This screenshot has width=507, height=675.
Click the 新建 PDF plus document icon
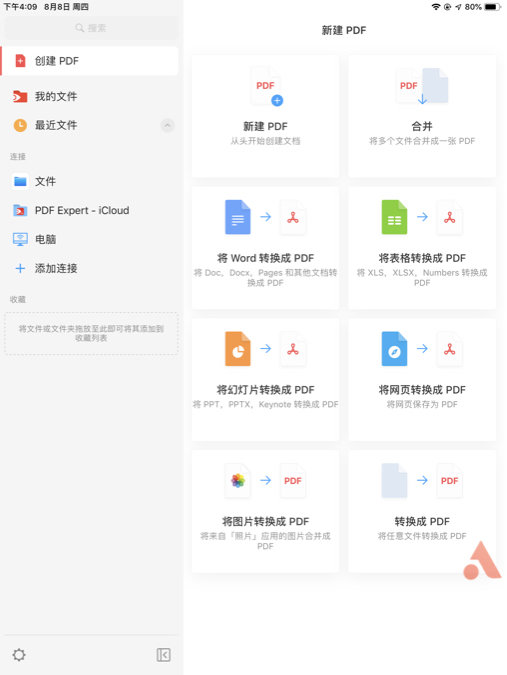[x=266, y=87]
